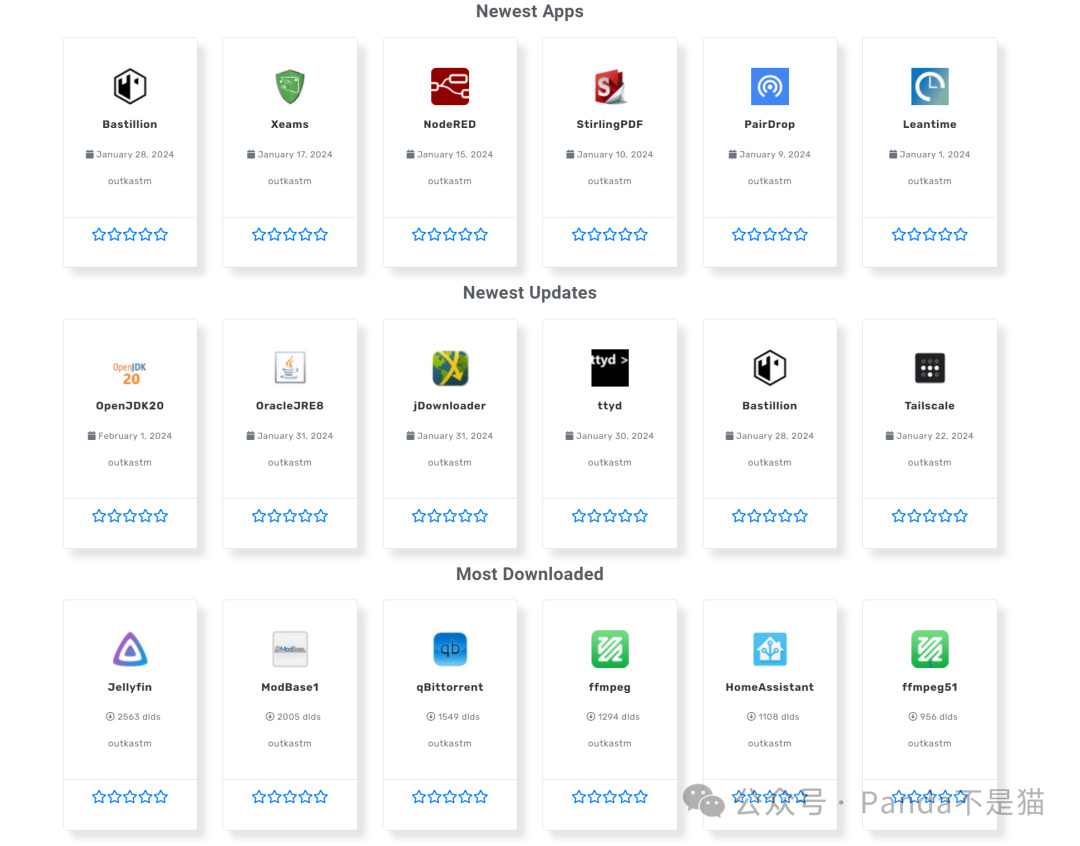This screenshot has height=846, width=1080.
Task: Rate Tailscale using its stars
Action: (x=929, y=515)
